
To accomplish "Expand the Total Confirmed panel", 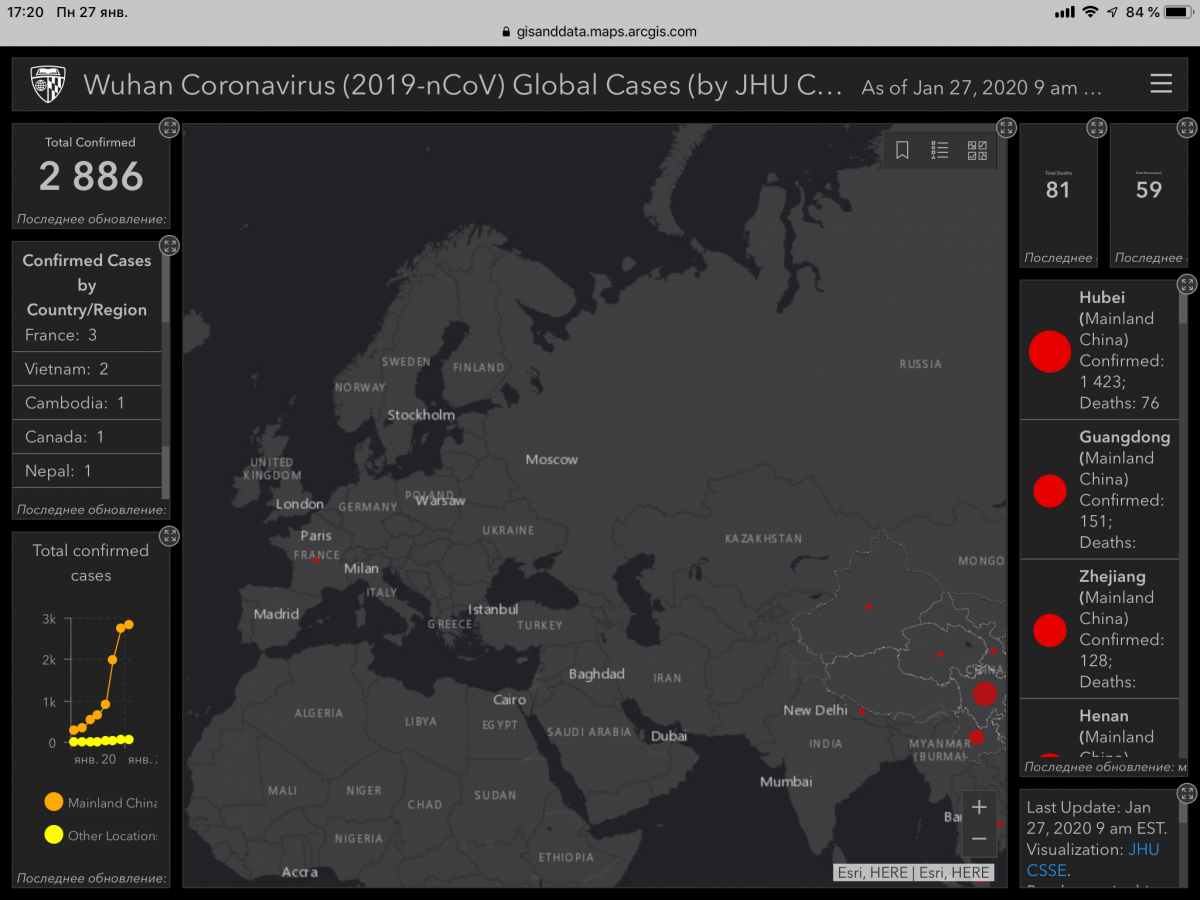I will pyautogui.click(x=169, y=128).
